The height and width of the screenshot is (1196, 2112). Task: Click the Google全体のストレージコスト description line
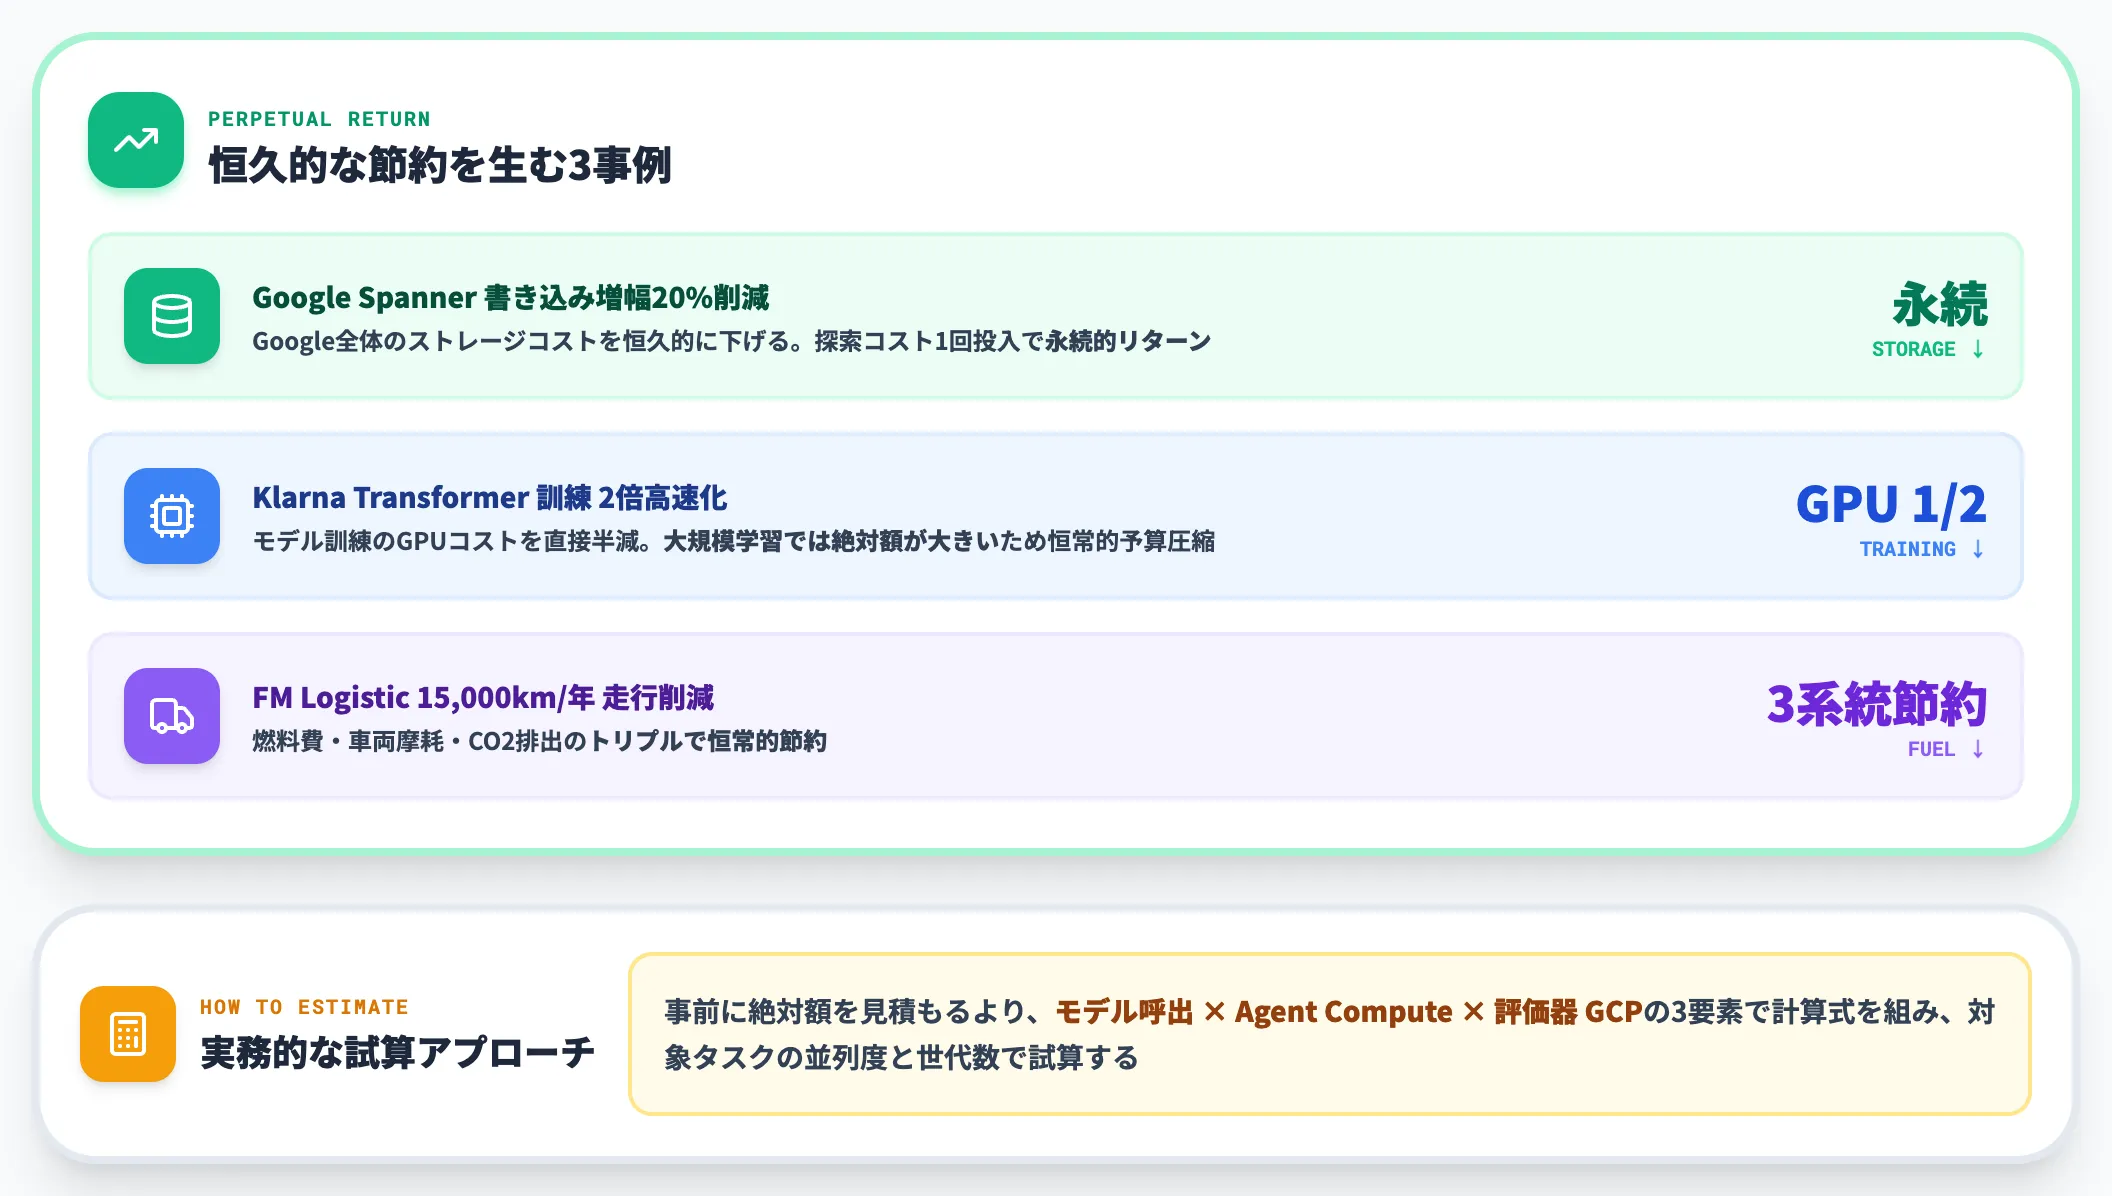(x=732, y=341)
